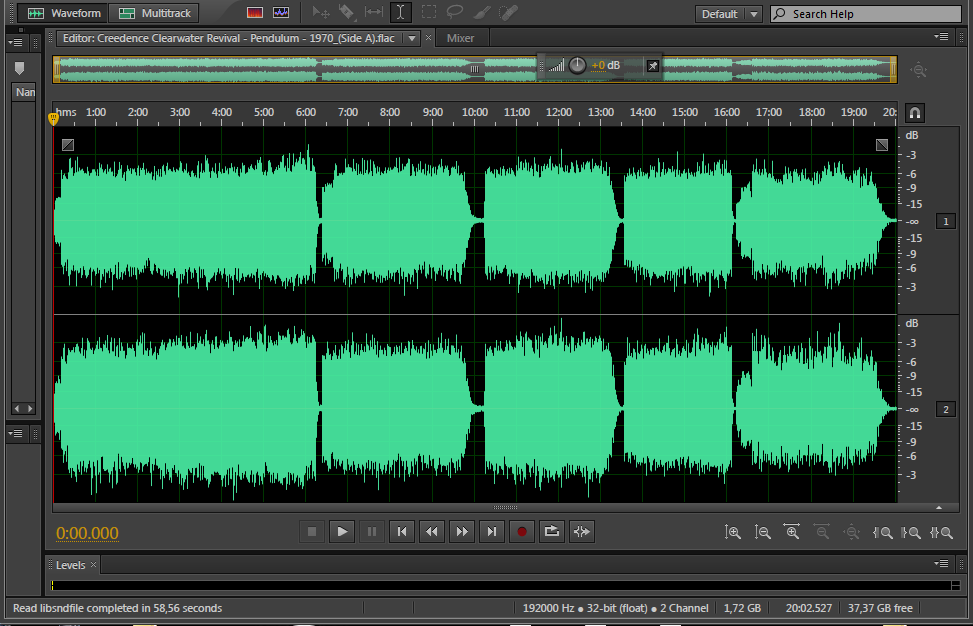Toggle channel 1 enable button
This screenshot has height=626, width=973.
(x=946, y=221)
